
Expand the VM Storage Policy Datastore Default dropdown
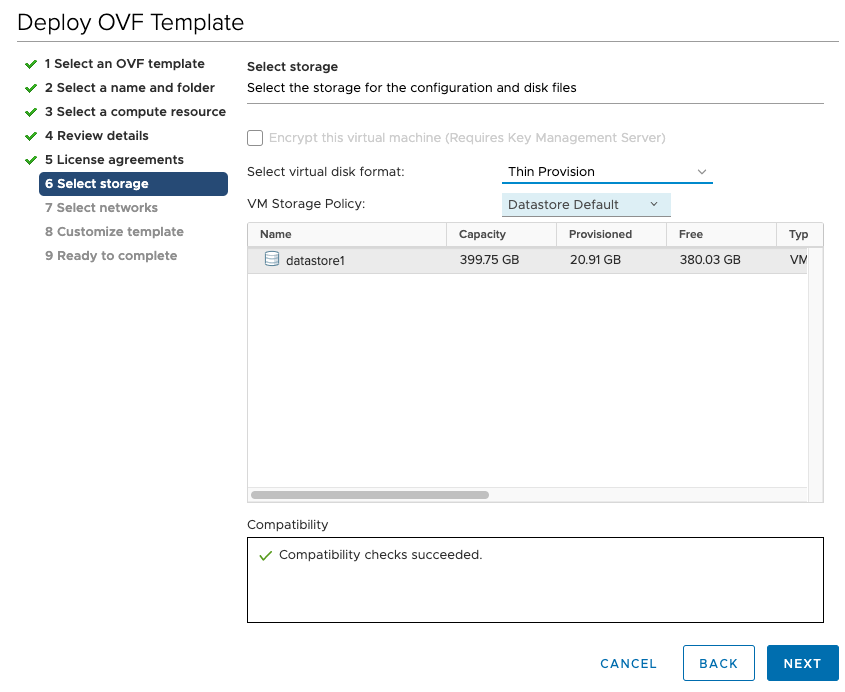(586, 205)
